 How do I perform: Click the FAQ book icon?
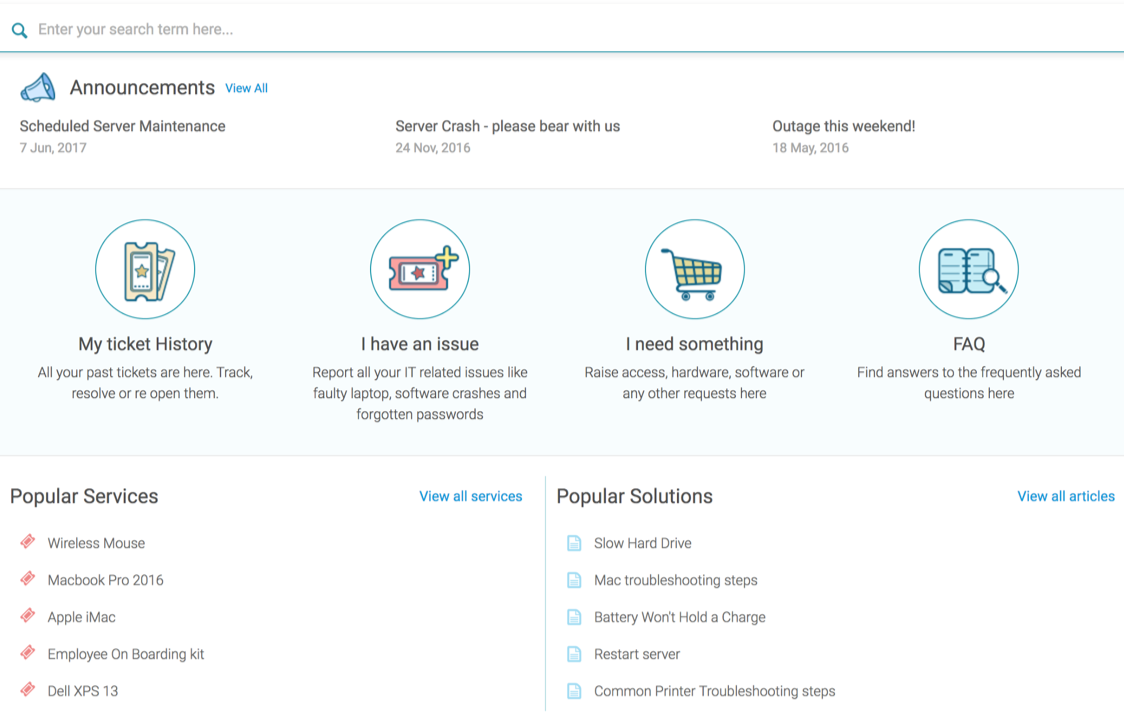click(969, 270)
